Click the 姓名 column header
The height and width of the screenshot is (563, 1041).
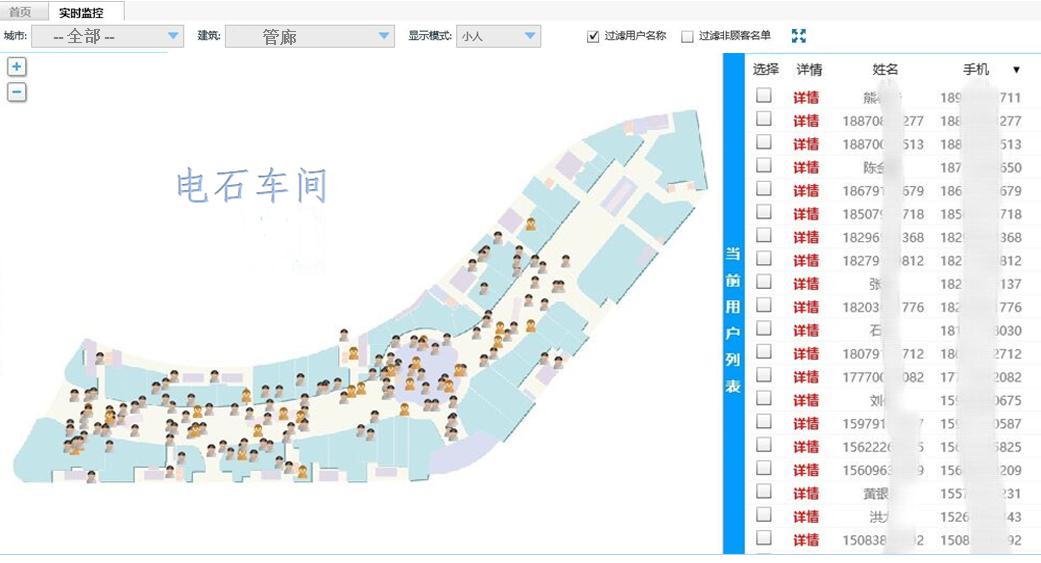(x=885, y=70)
